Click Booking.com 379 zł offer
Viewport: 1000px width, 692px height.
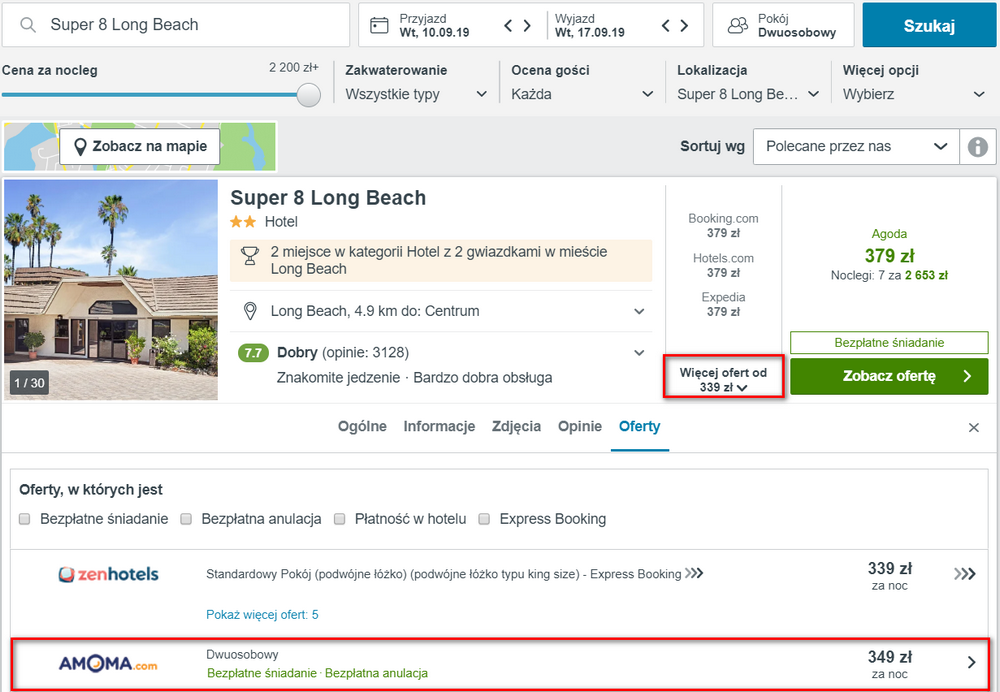723,226
